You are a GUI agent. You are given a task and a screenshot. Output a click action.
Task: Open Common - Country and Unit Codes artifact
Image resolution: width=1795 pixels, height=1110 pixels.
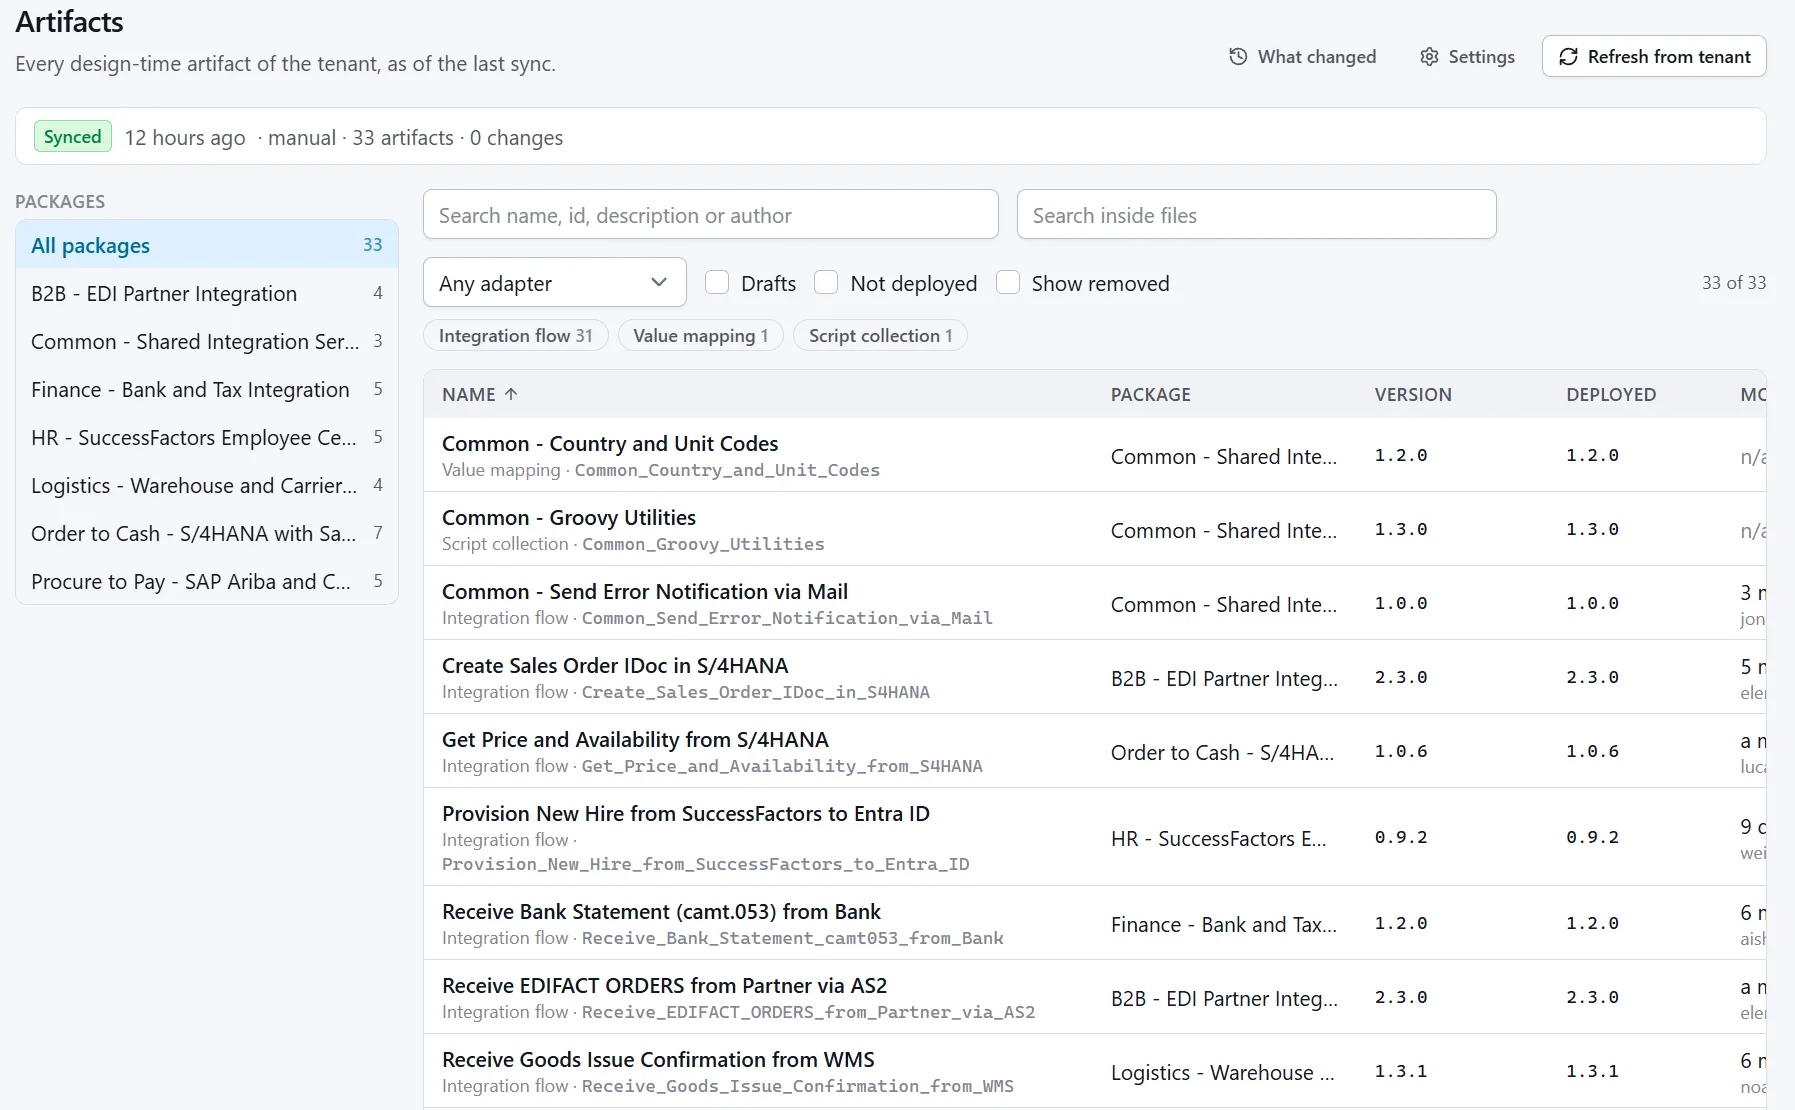[610, 443]
